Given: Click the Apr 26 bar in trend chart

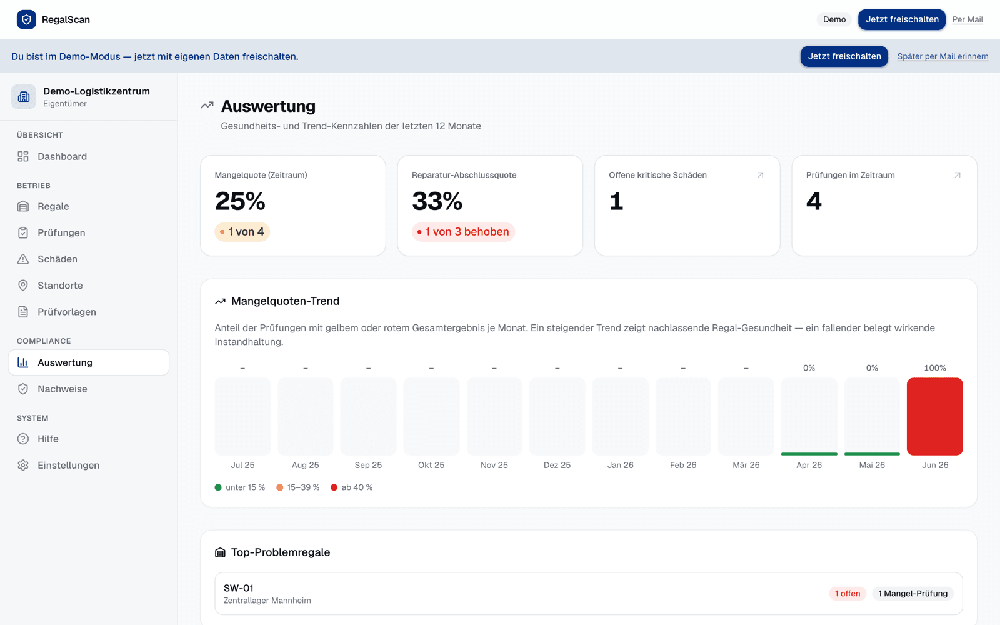Looking at the screenshot, I should (x=809, y=416).
